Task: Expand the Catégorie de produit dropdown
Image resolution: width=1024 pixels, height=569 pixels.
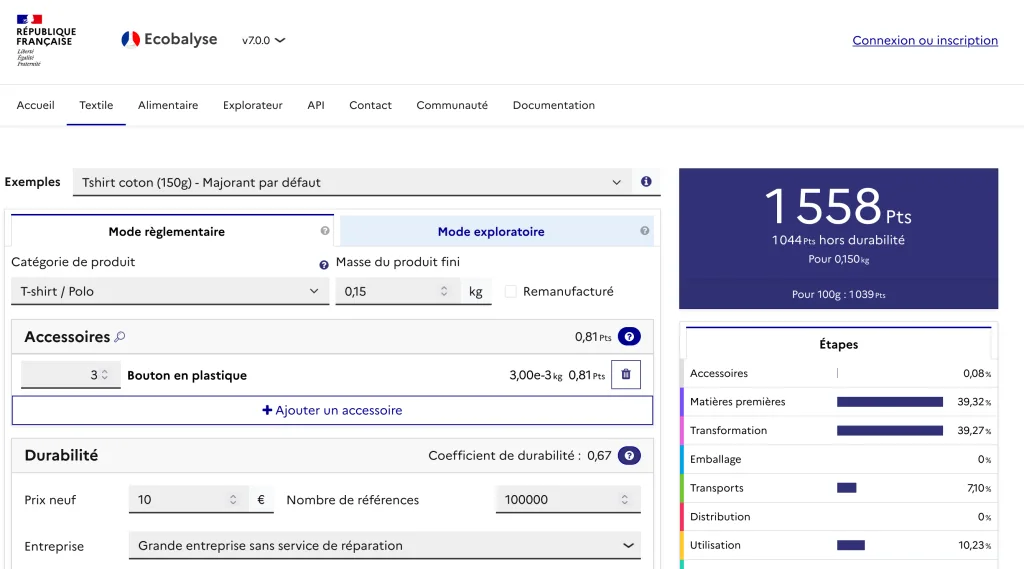Action: (169, 291)
